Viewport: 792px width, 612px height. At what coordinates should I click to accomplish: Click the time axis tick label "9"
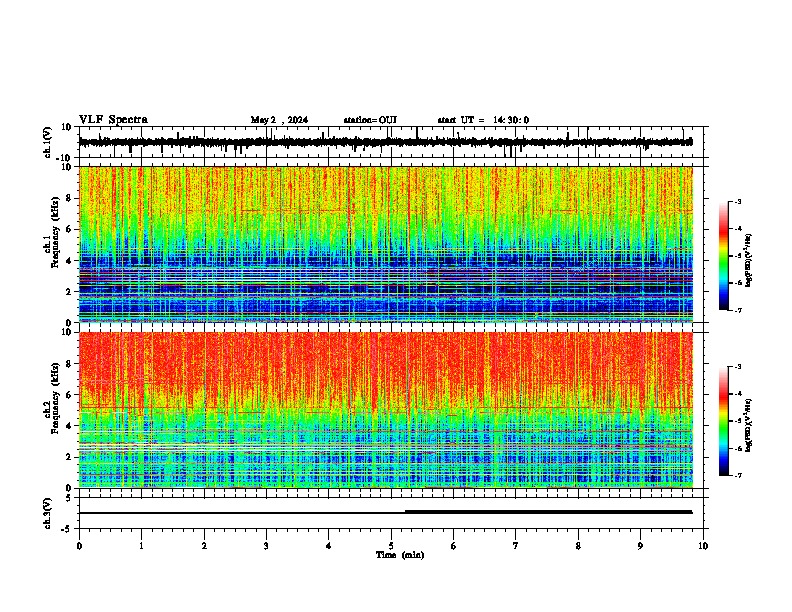pyautogui.click(x=640, y=546)
